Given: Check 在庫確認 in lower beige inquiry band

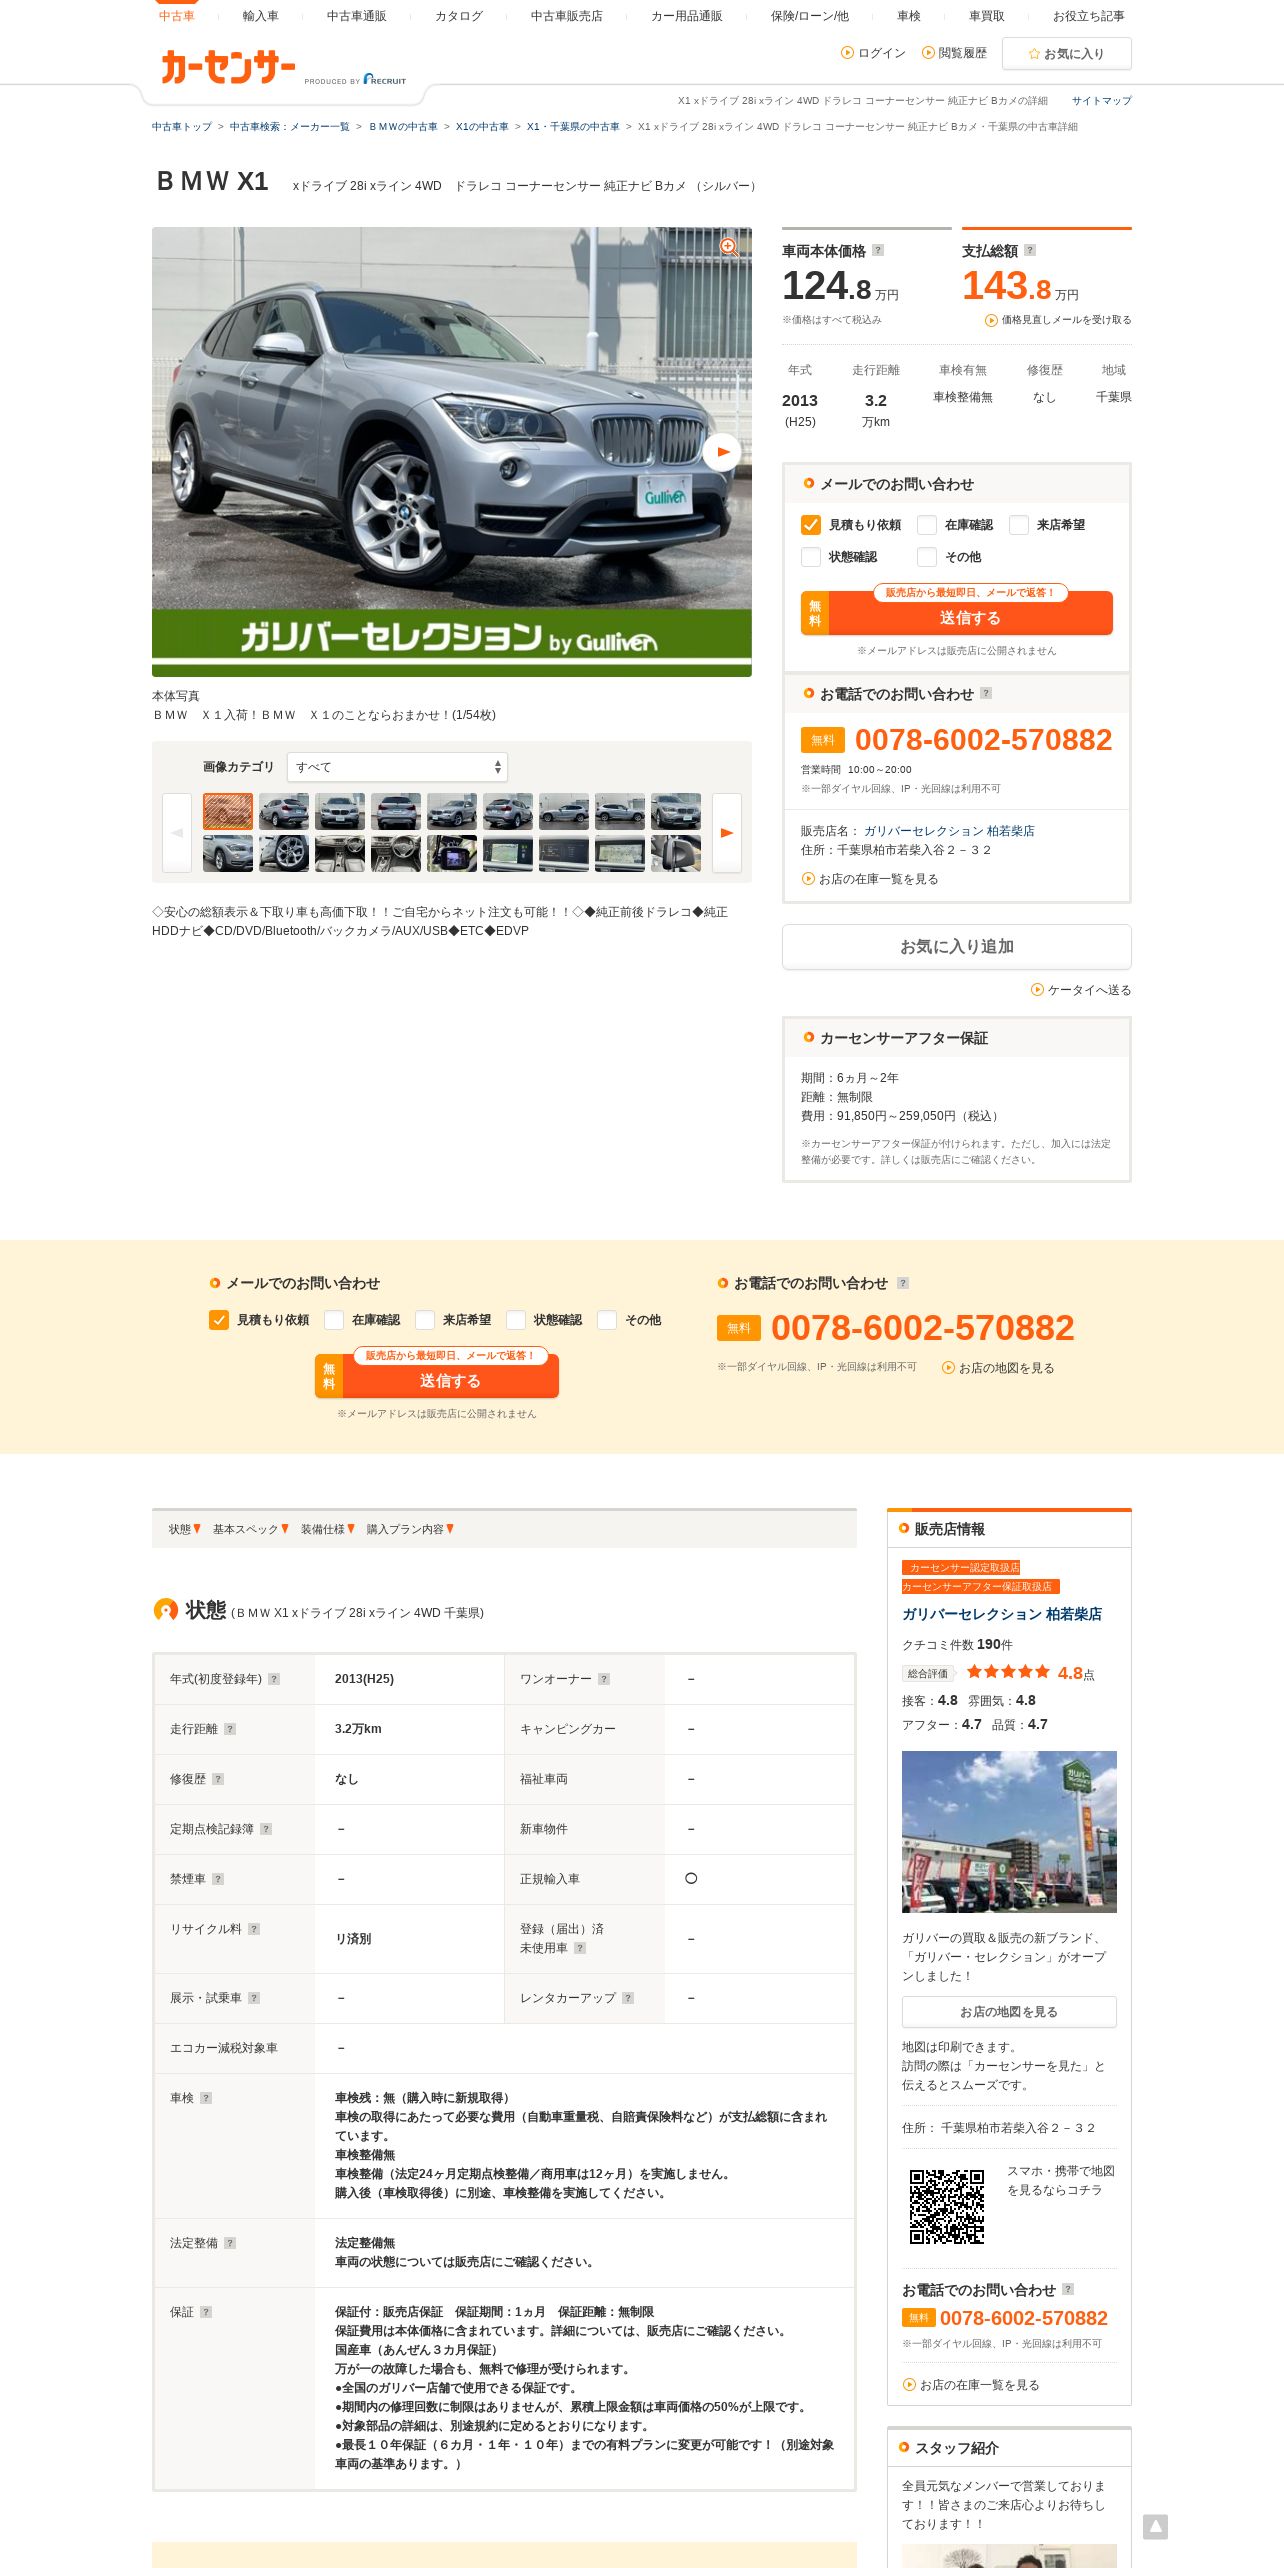Looking at the screenshot, I should [x=334, y=1320].
